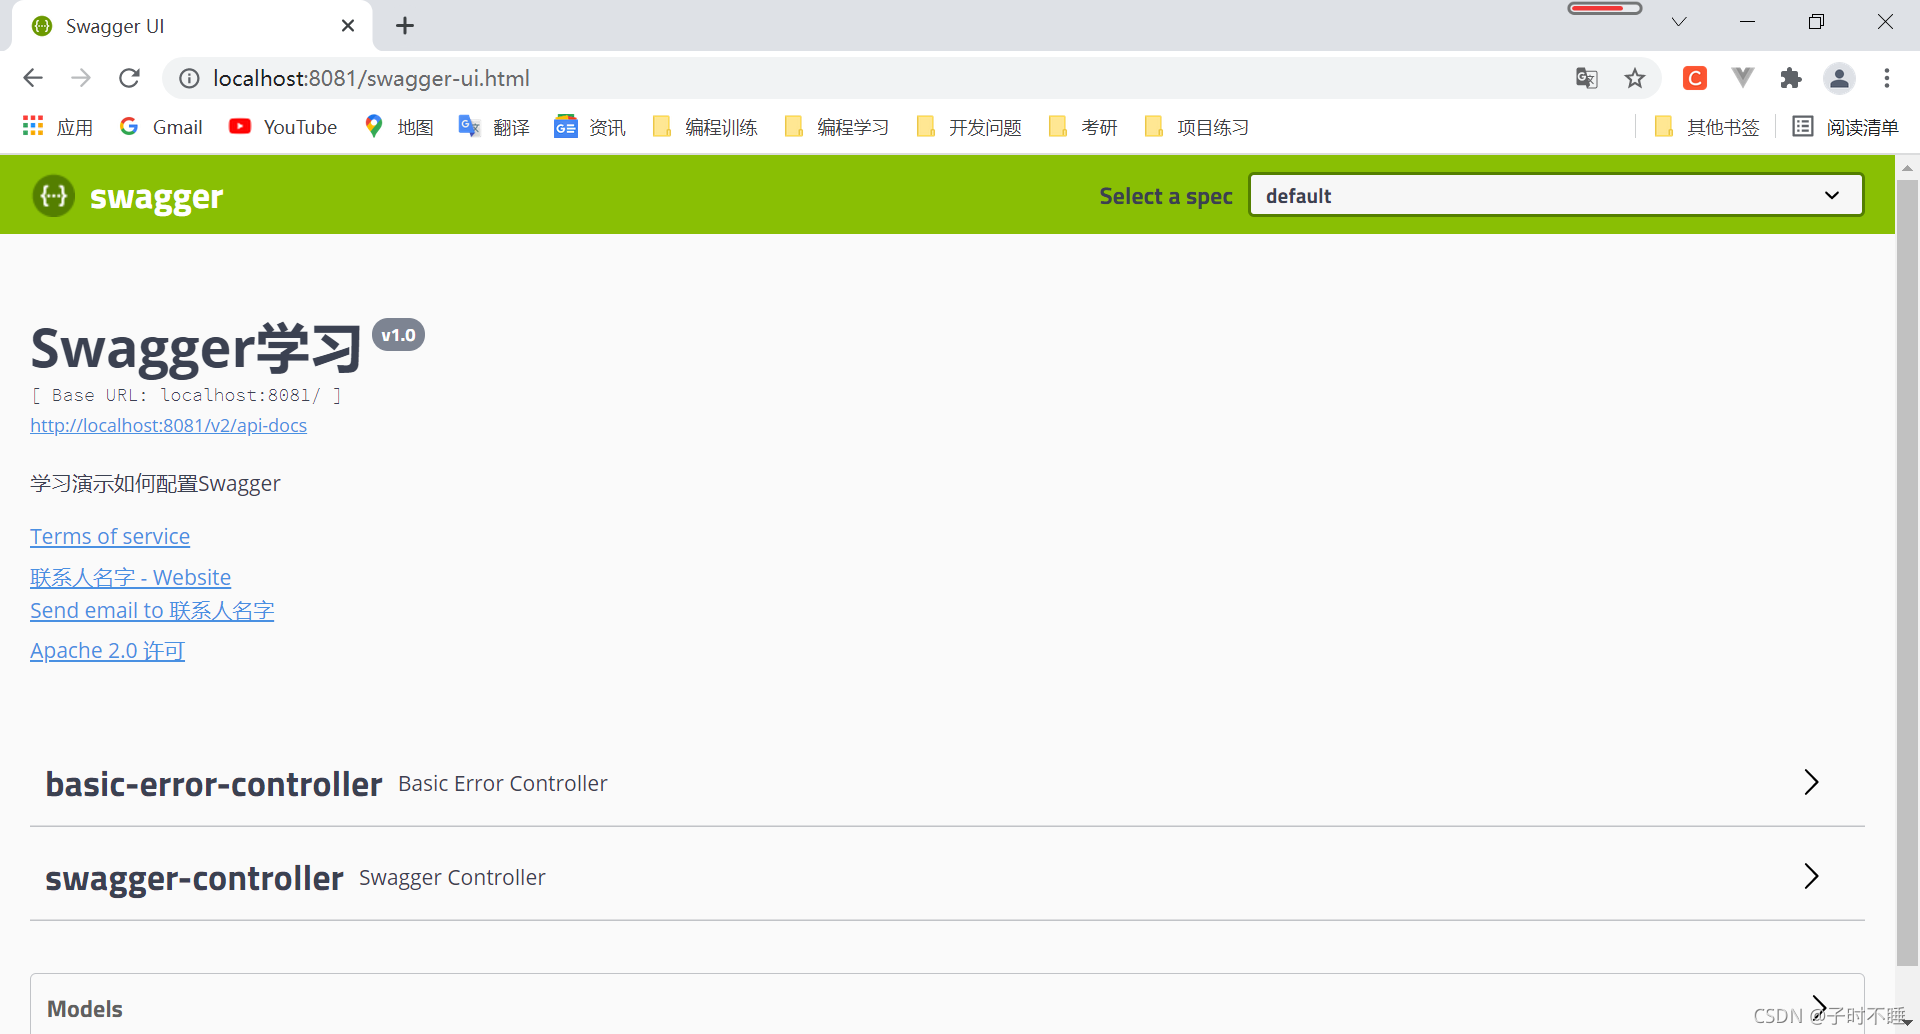
Task: Open the tab search chevron
Action: coord(1679,22)
